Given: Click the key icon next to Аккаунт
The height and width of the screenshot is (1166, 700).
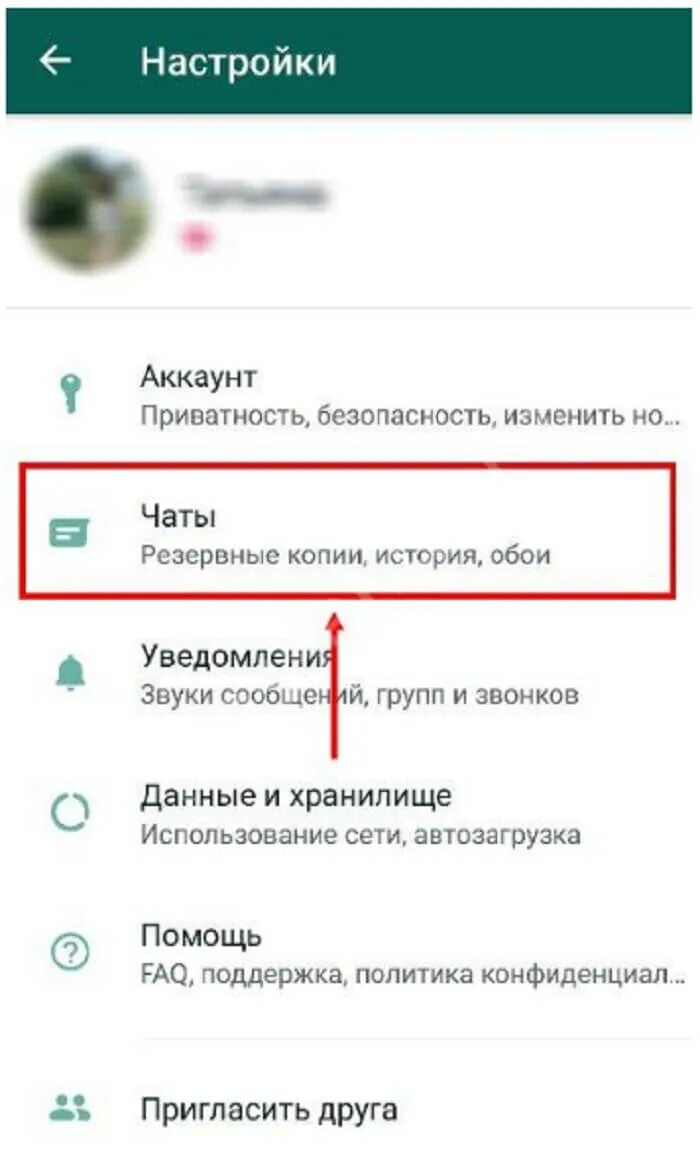Looking at the screenshot, I should (71, 393).
